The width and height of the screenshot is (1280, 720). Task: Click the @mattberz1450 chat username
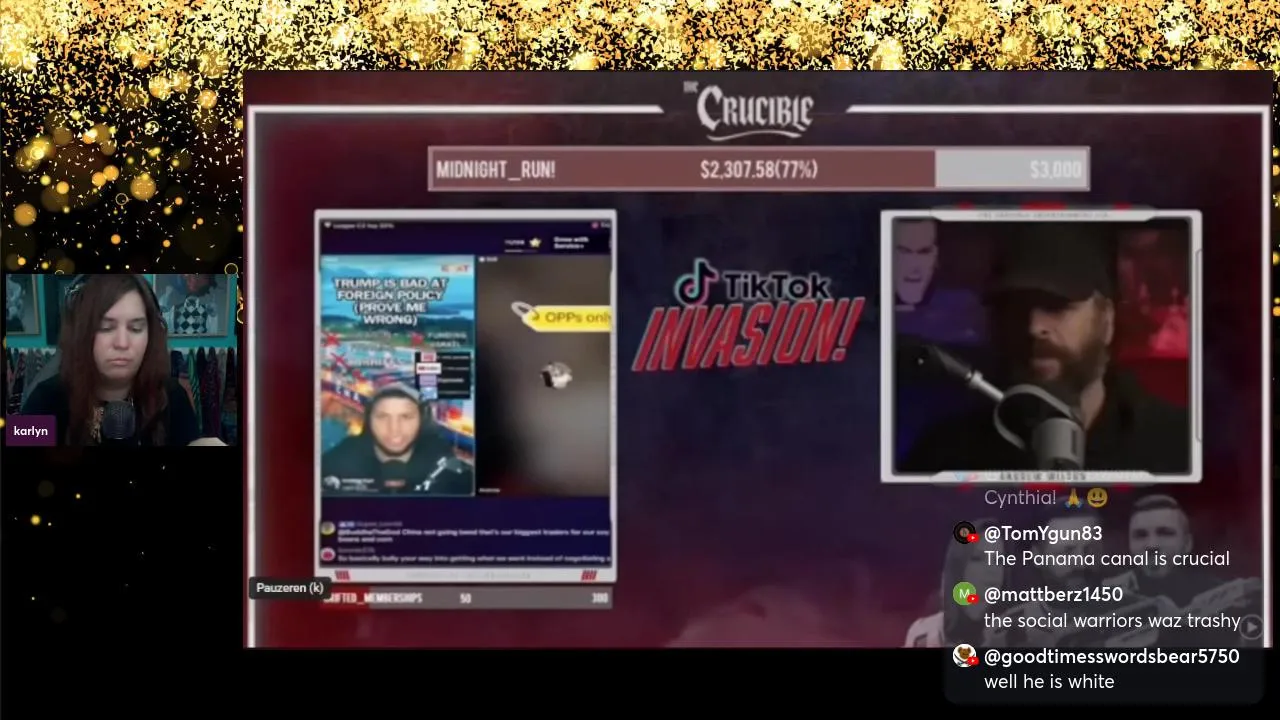[1053, 595]
